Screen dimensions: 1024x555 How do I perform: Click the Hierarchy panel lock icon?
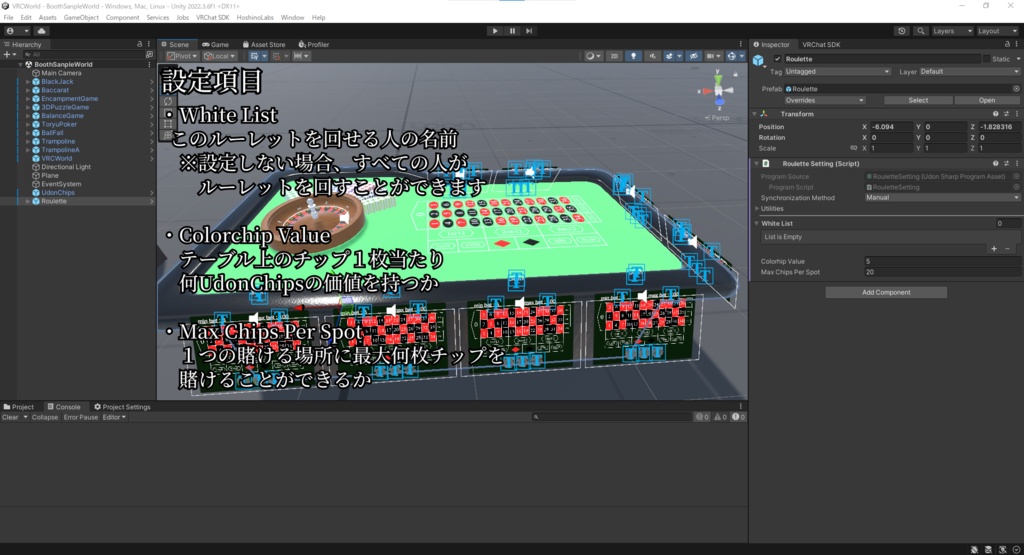(x=139, y=44)
